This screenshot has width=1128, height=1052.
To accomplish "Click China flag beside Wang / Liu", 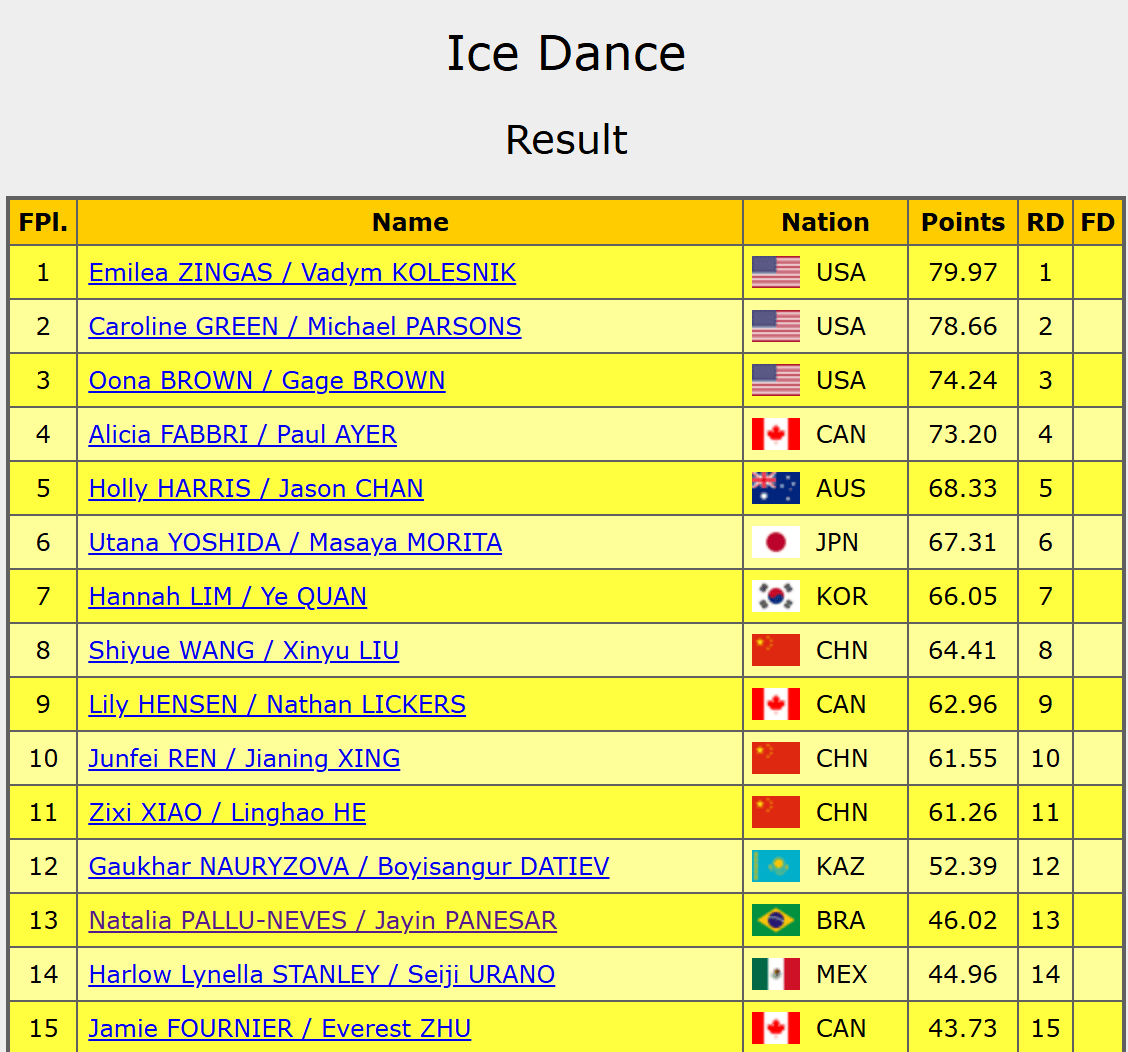I will click(776, 650).
